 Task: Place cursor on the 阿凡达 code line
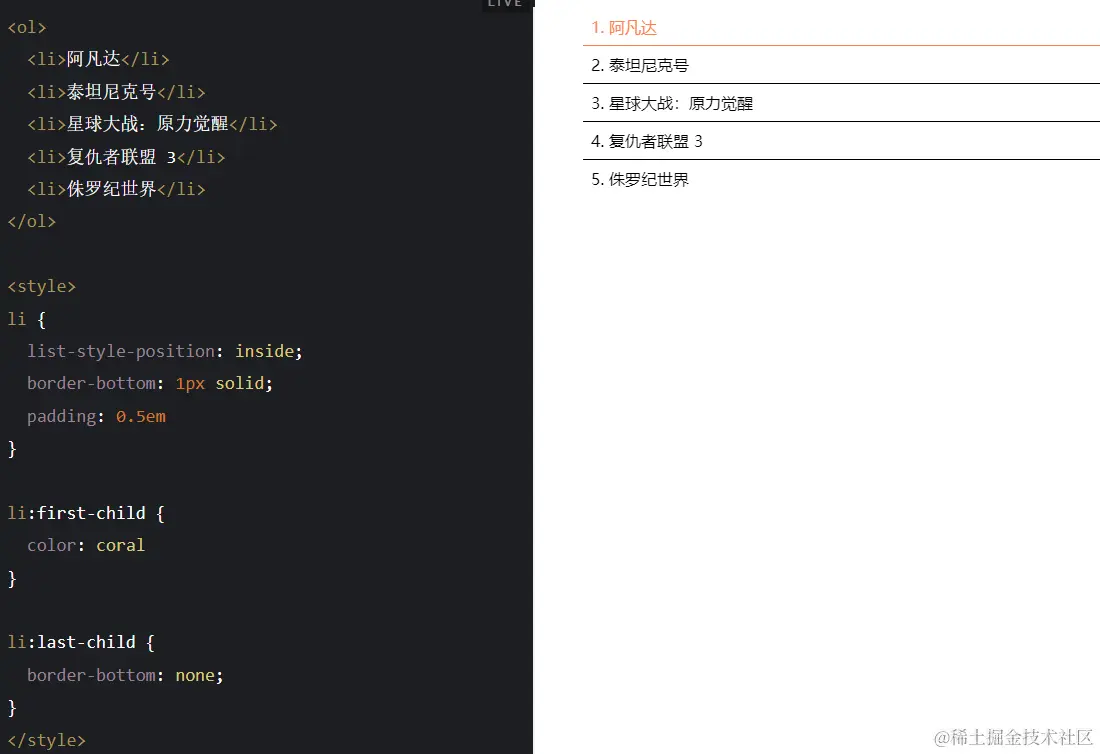click(98, 59)
